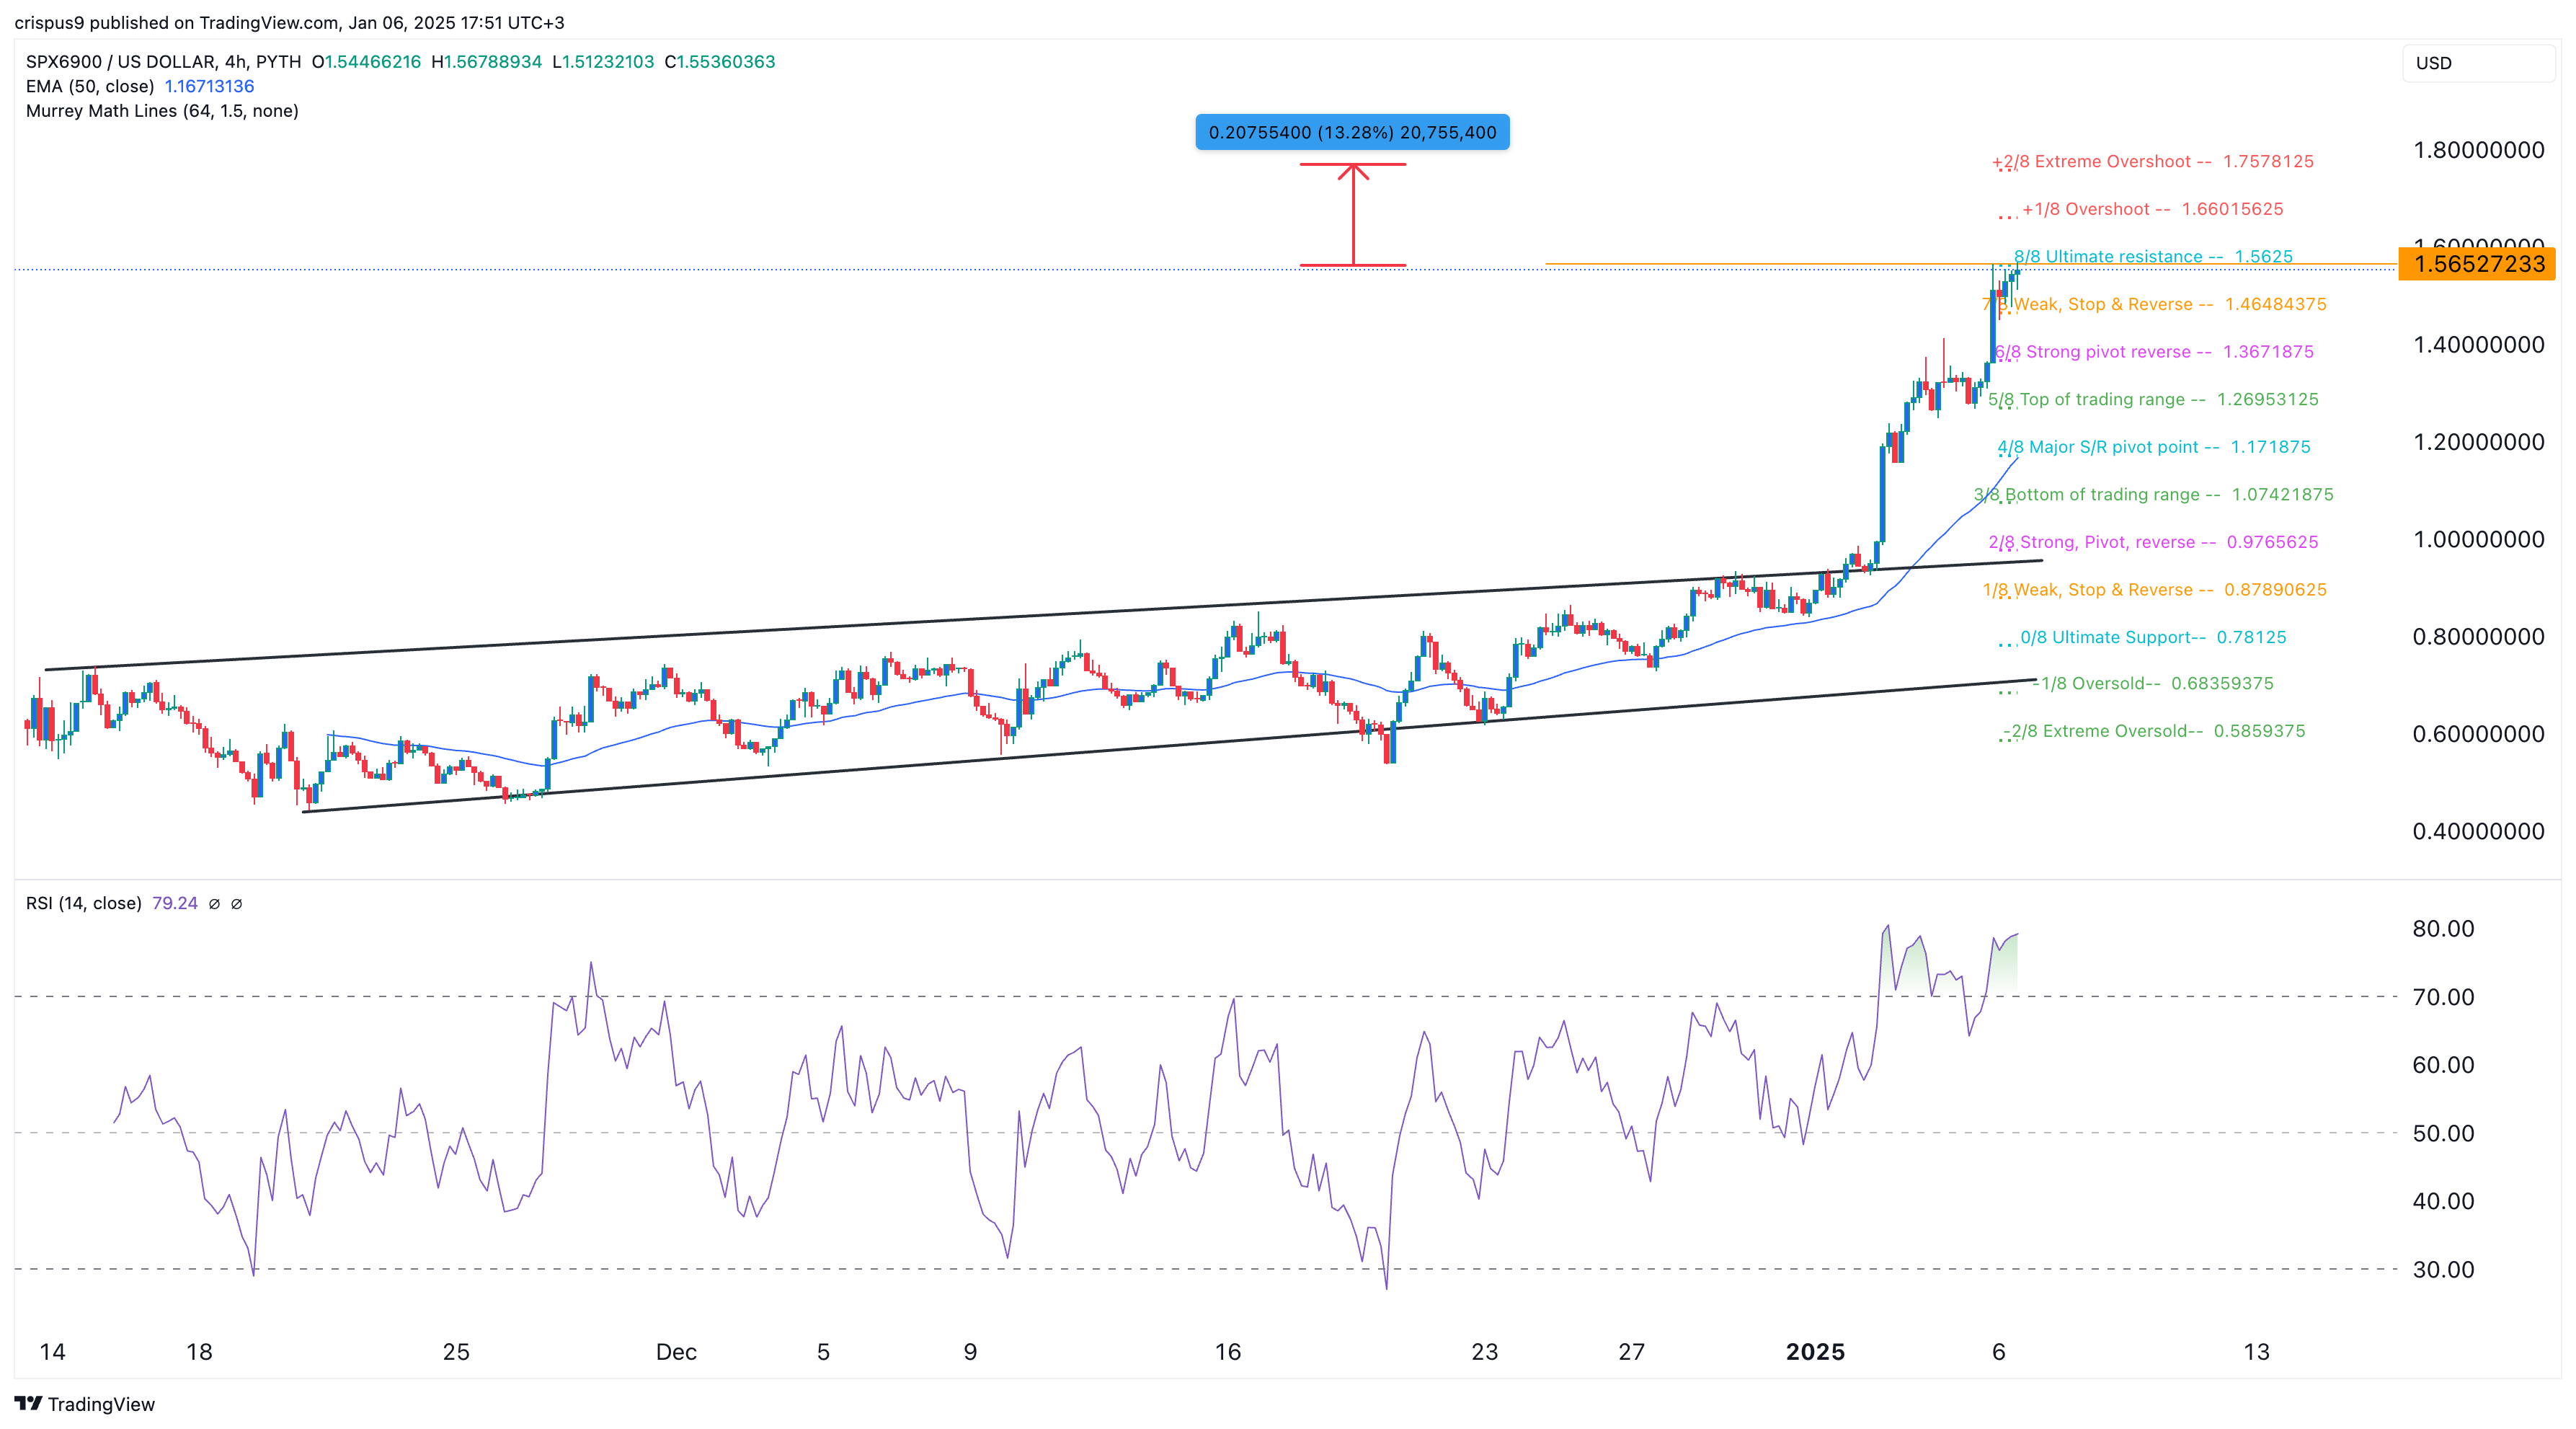The image size is (2576, 1429).
Task: Click the 6/8 Strong pivot reverse 1.3671875 label
Action: (2154, 352)
